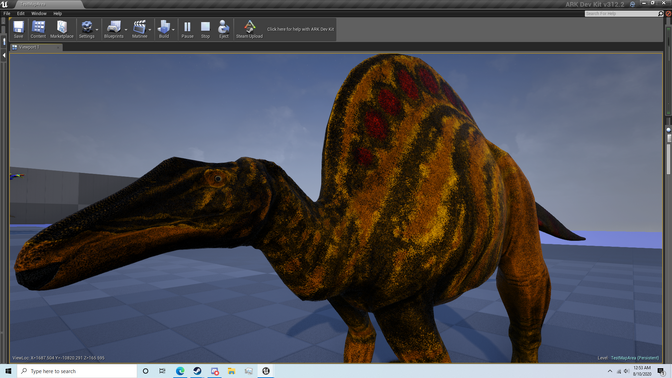Open the Windows Start menu

(8, 371)
